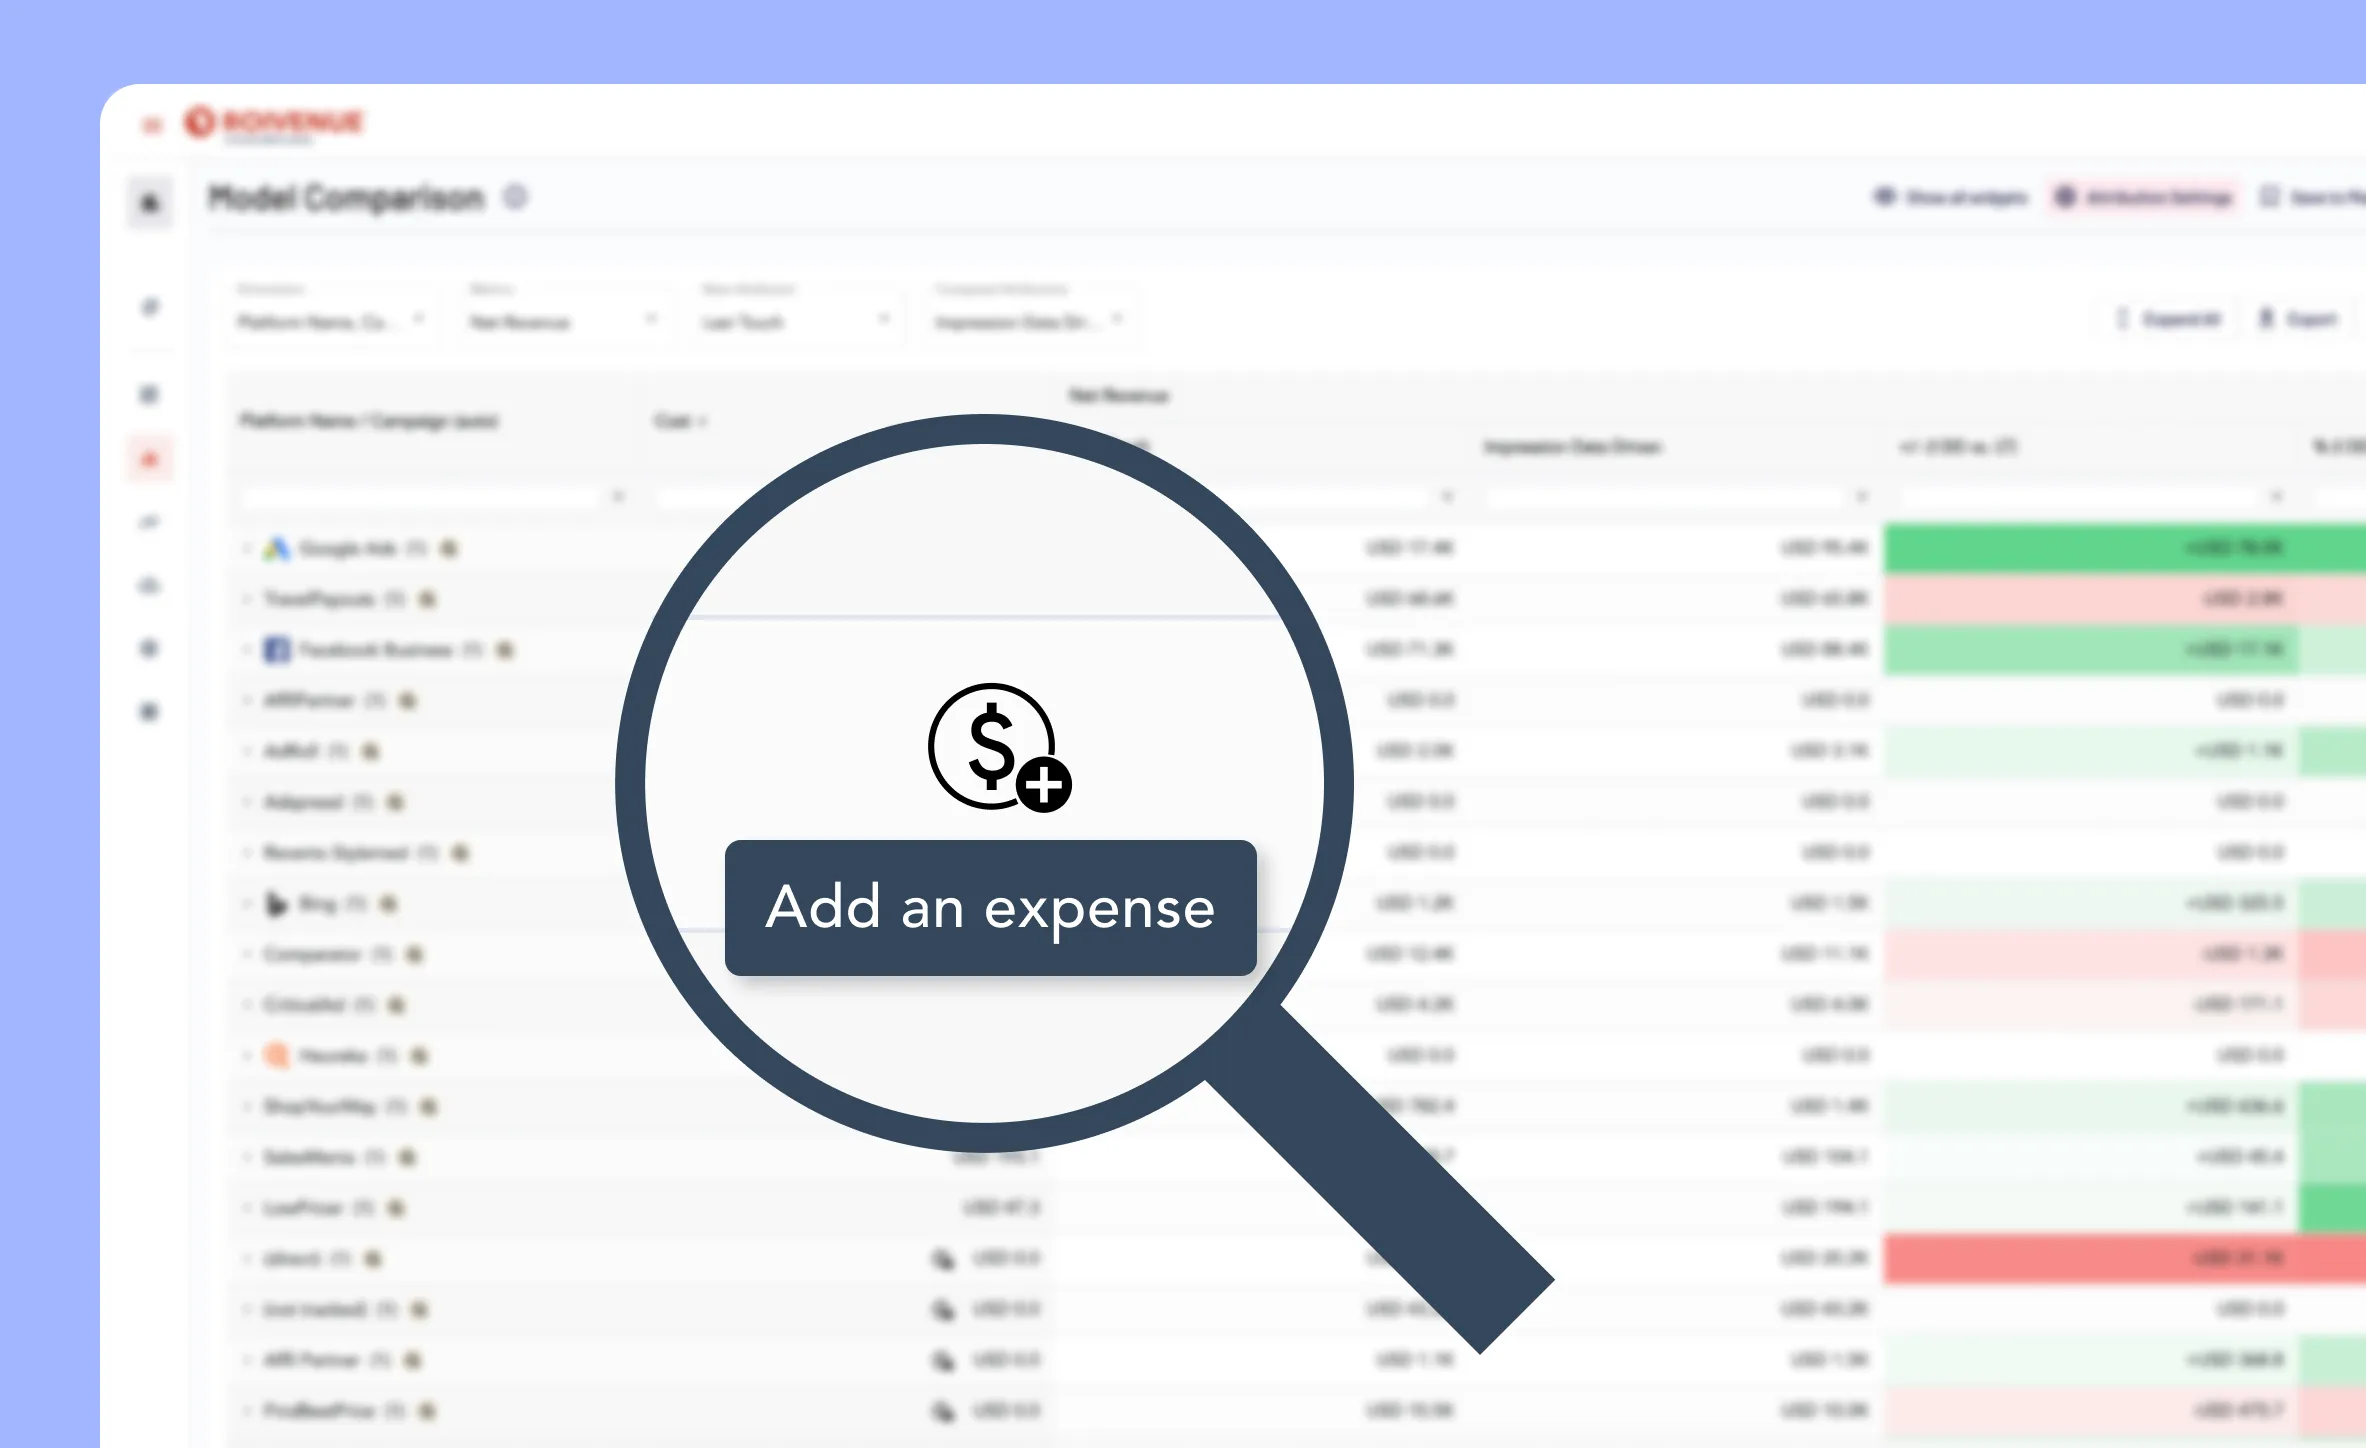Click the Export button
The image size is (2366, 1448).
click(x=2298, y=319)
